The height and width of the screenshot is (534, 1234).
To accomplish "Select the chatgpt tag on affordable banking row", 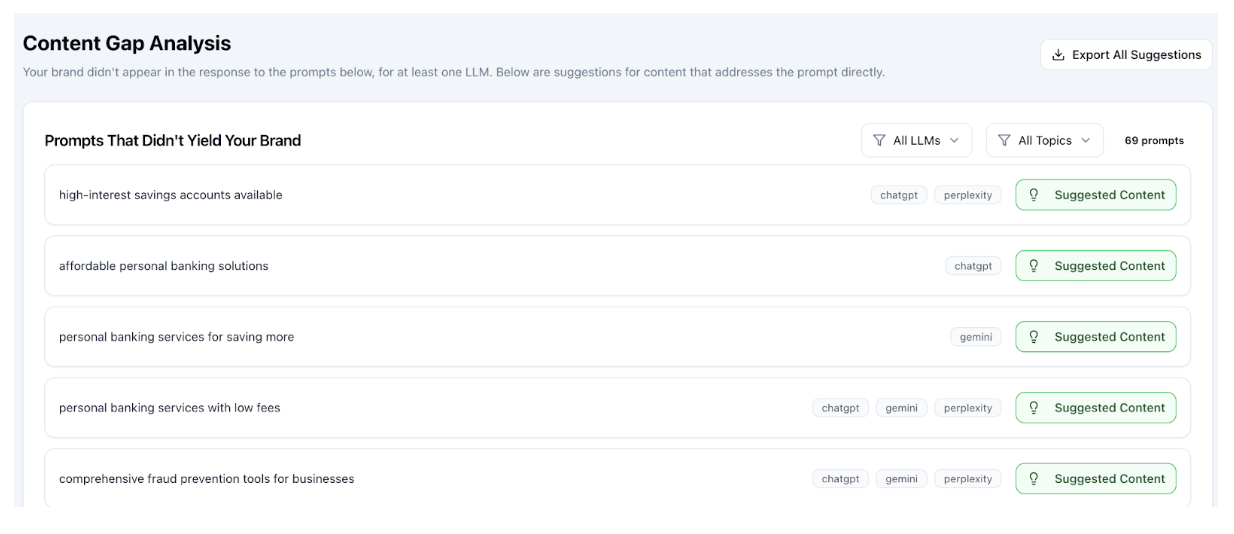I will coord(973,266).
